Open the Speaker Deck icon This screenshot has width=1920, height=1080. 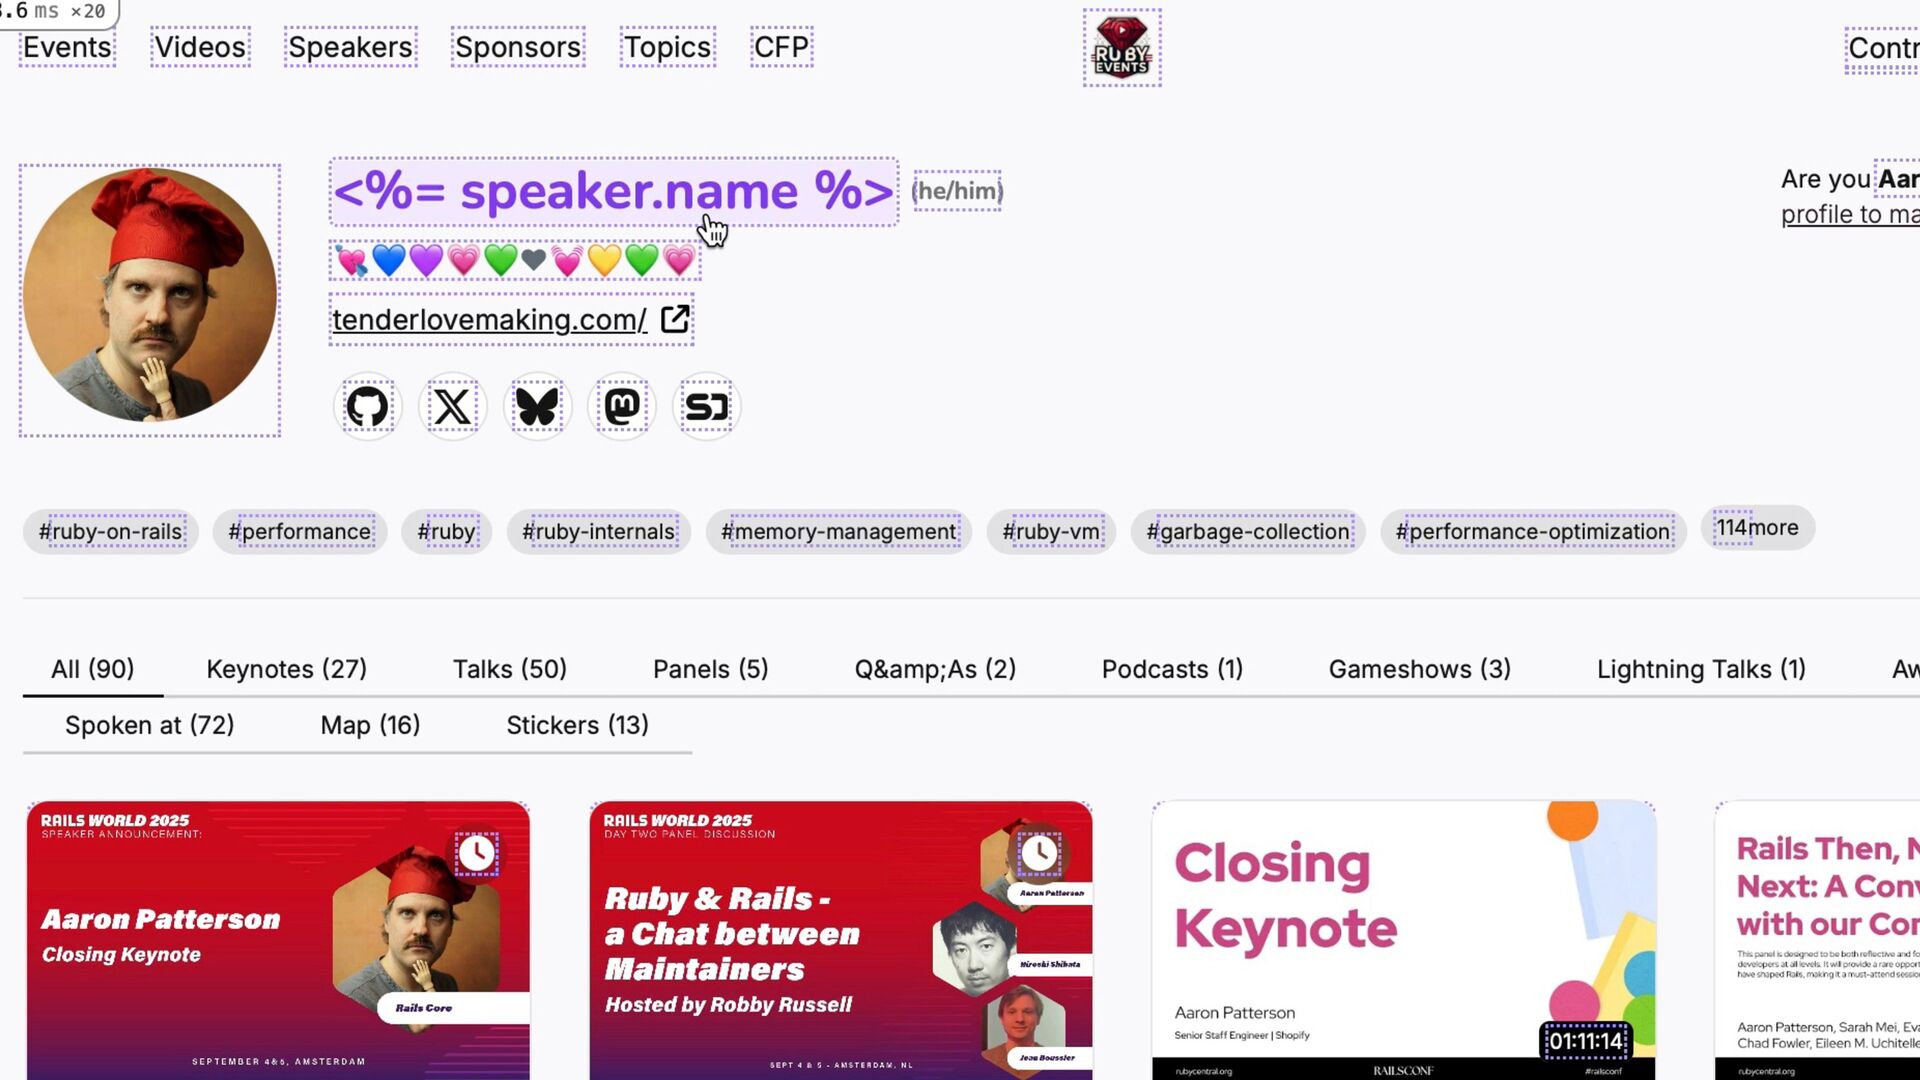tap(707, 407)
